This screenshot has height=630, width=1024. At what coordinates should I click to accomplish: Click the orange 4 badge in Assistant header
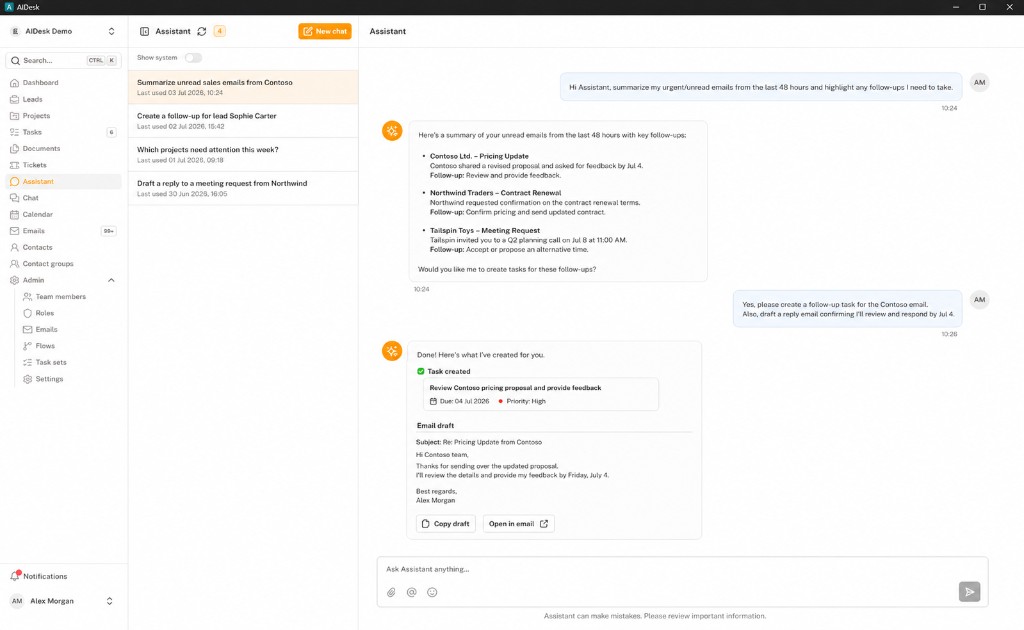point(219,31)
